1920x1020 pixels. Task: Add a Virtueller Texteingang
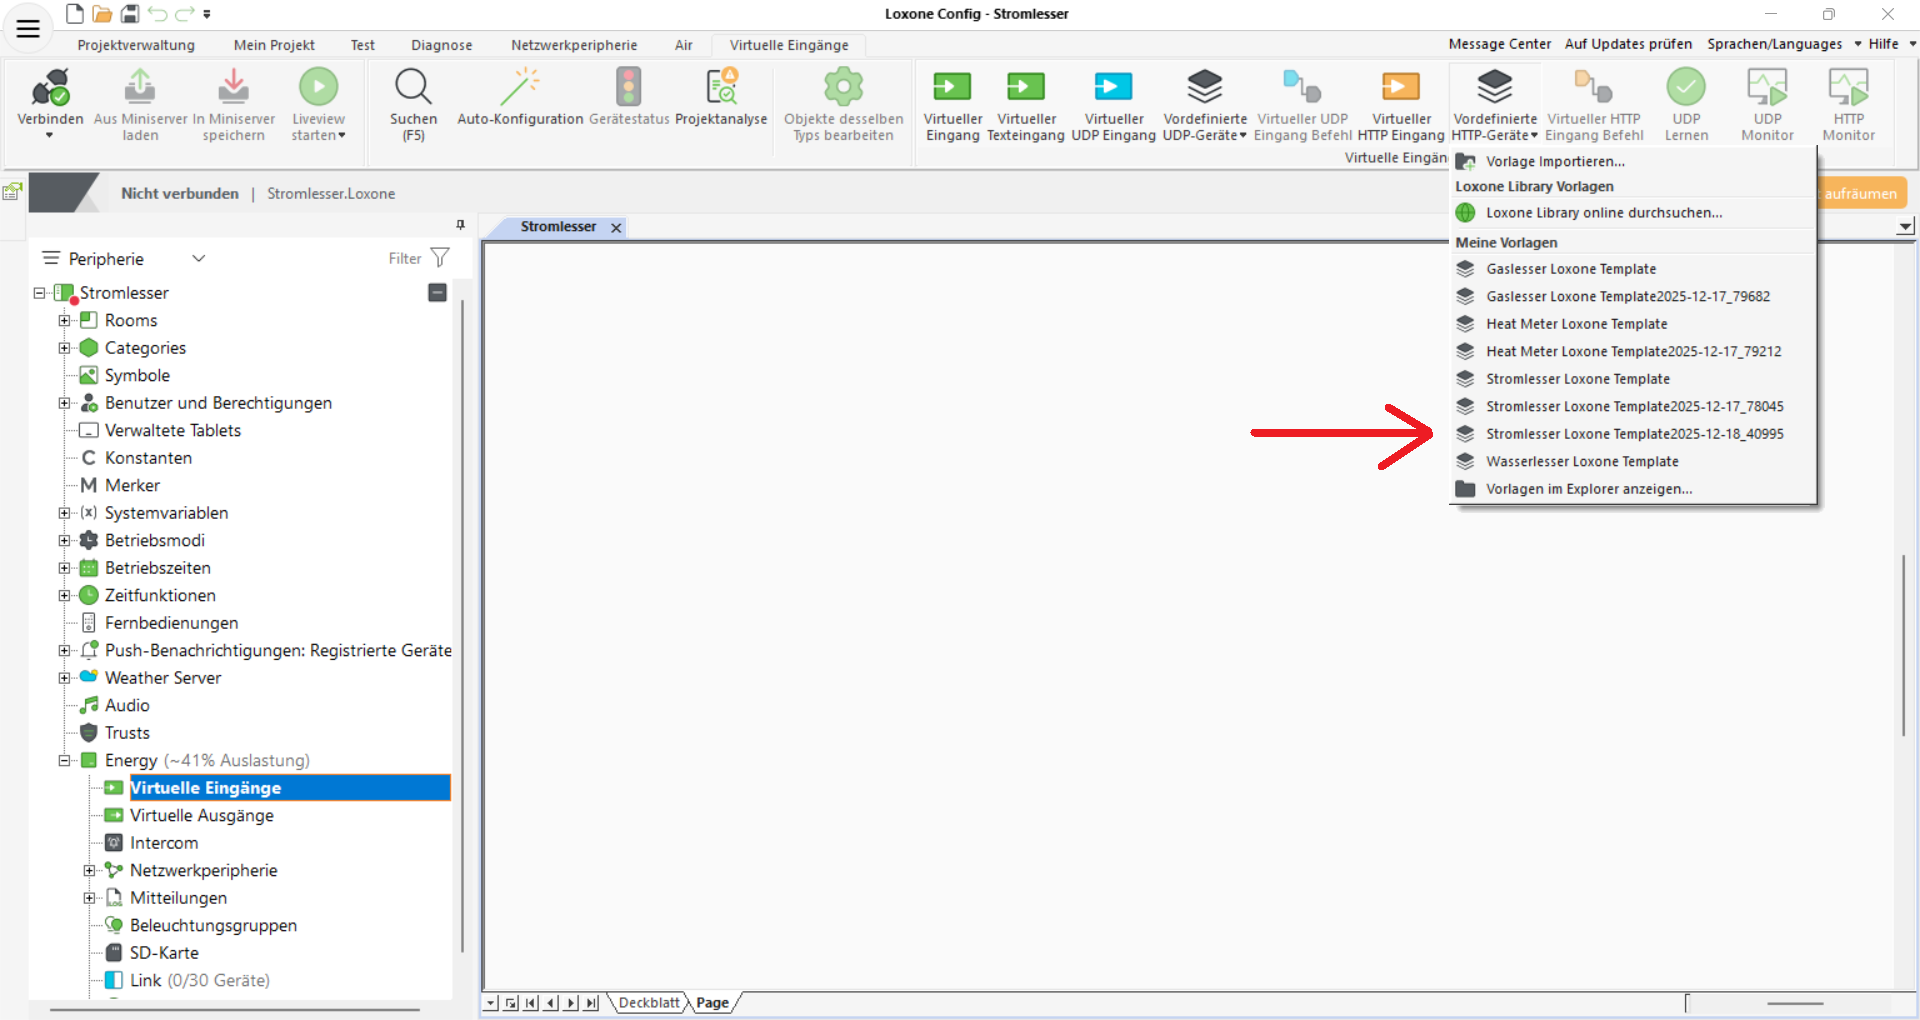coord(1025,88)
